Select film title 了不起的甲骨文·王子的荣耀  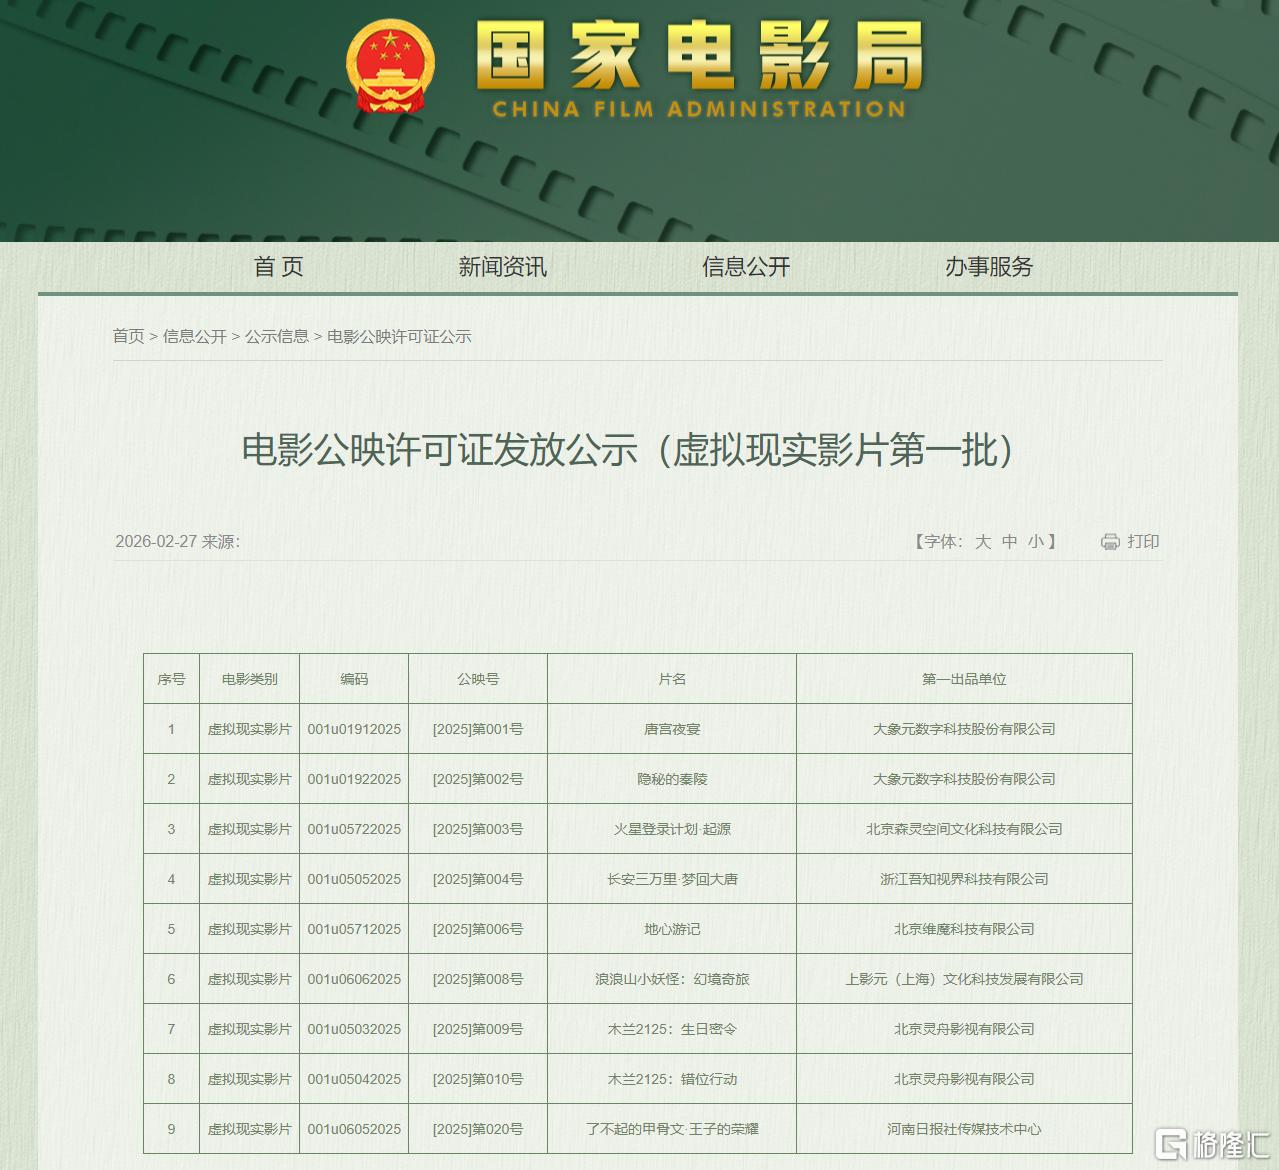point(672,1129)
